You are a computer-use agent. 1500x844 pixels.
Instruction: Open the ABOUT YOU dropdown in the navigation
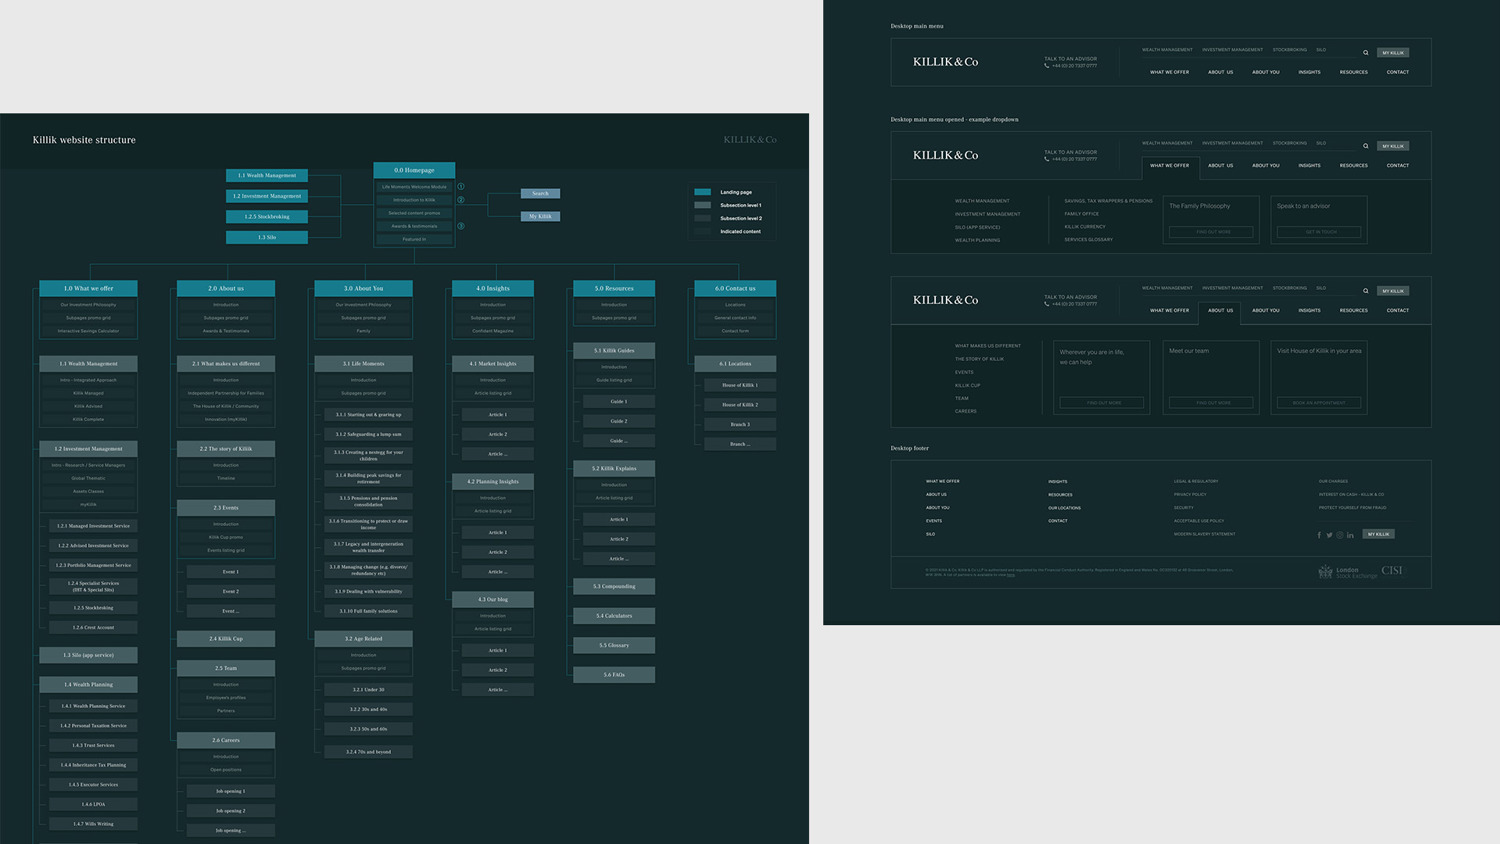click(1265, 72)
